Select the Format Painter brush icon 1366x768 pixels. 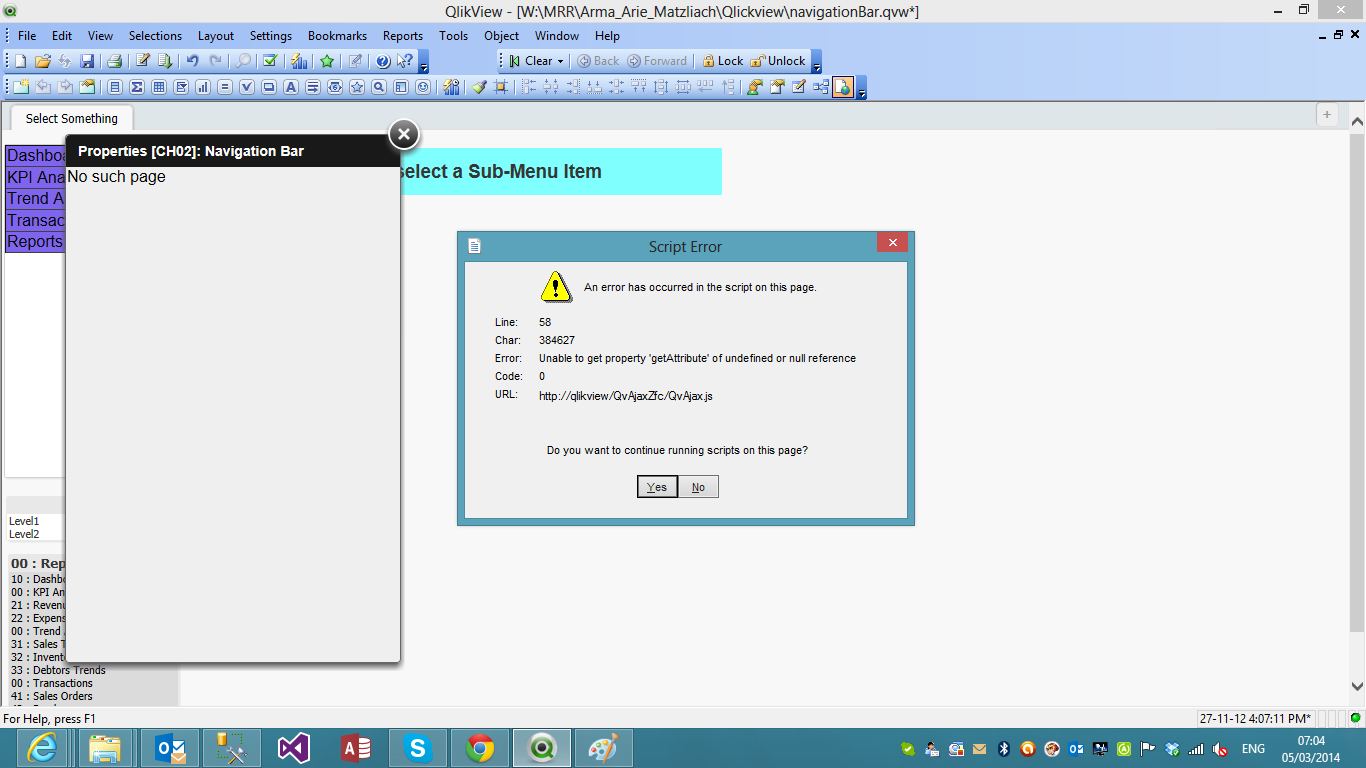480,87
